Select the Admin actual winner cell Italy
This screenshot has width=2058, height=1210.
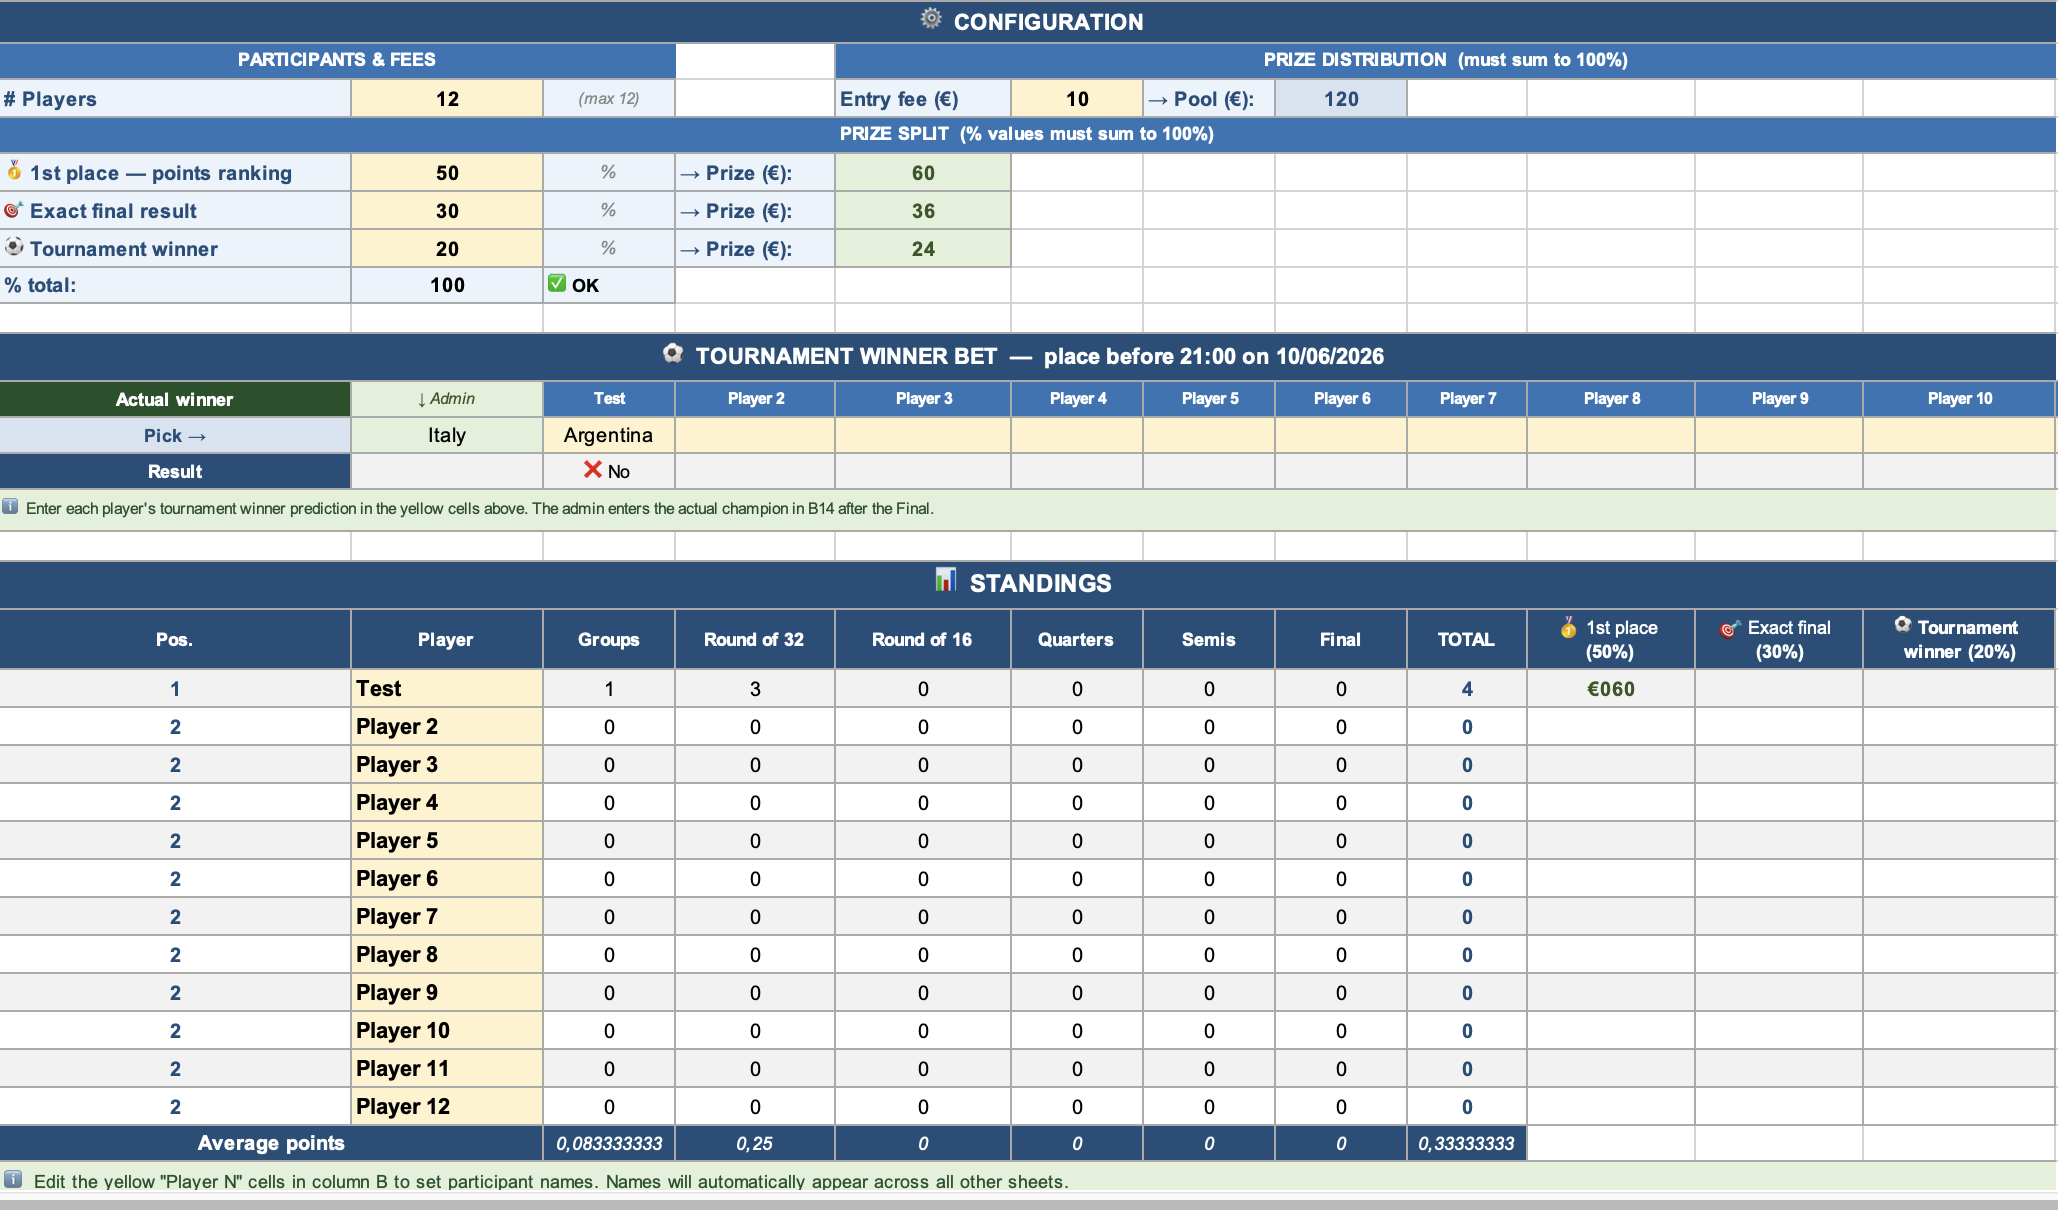pos(447,435)
